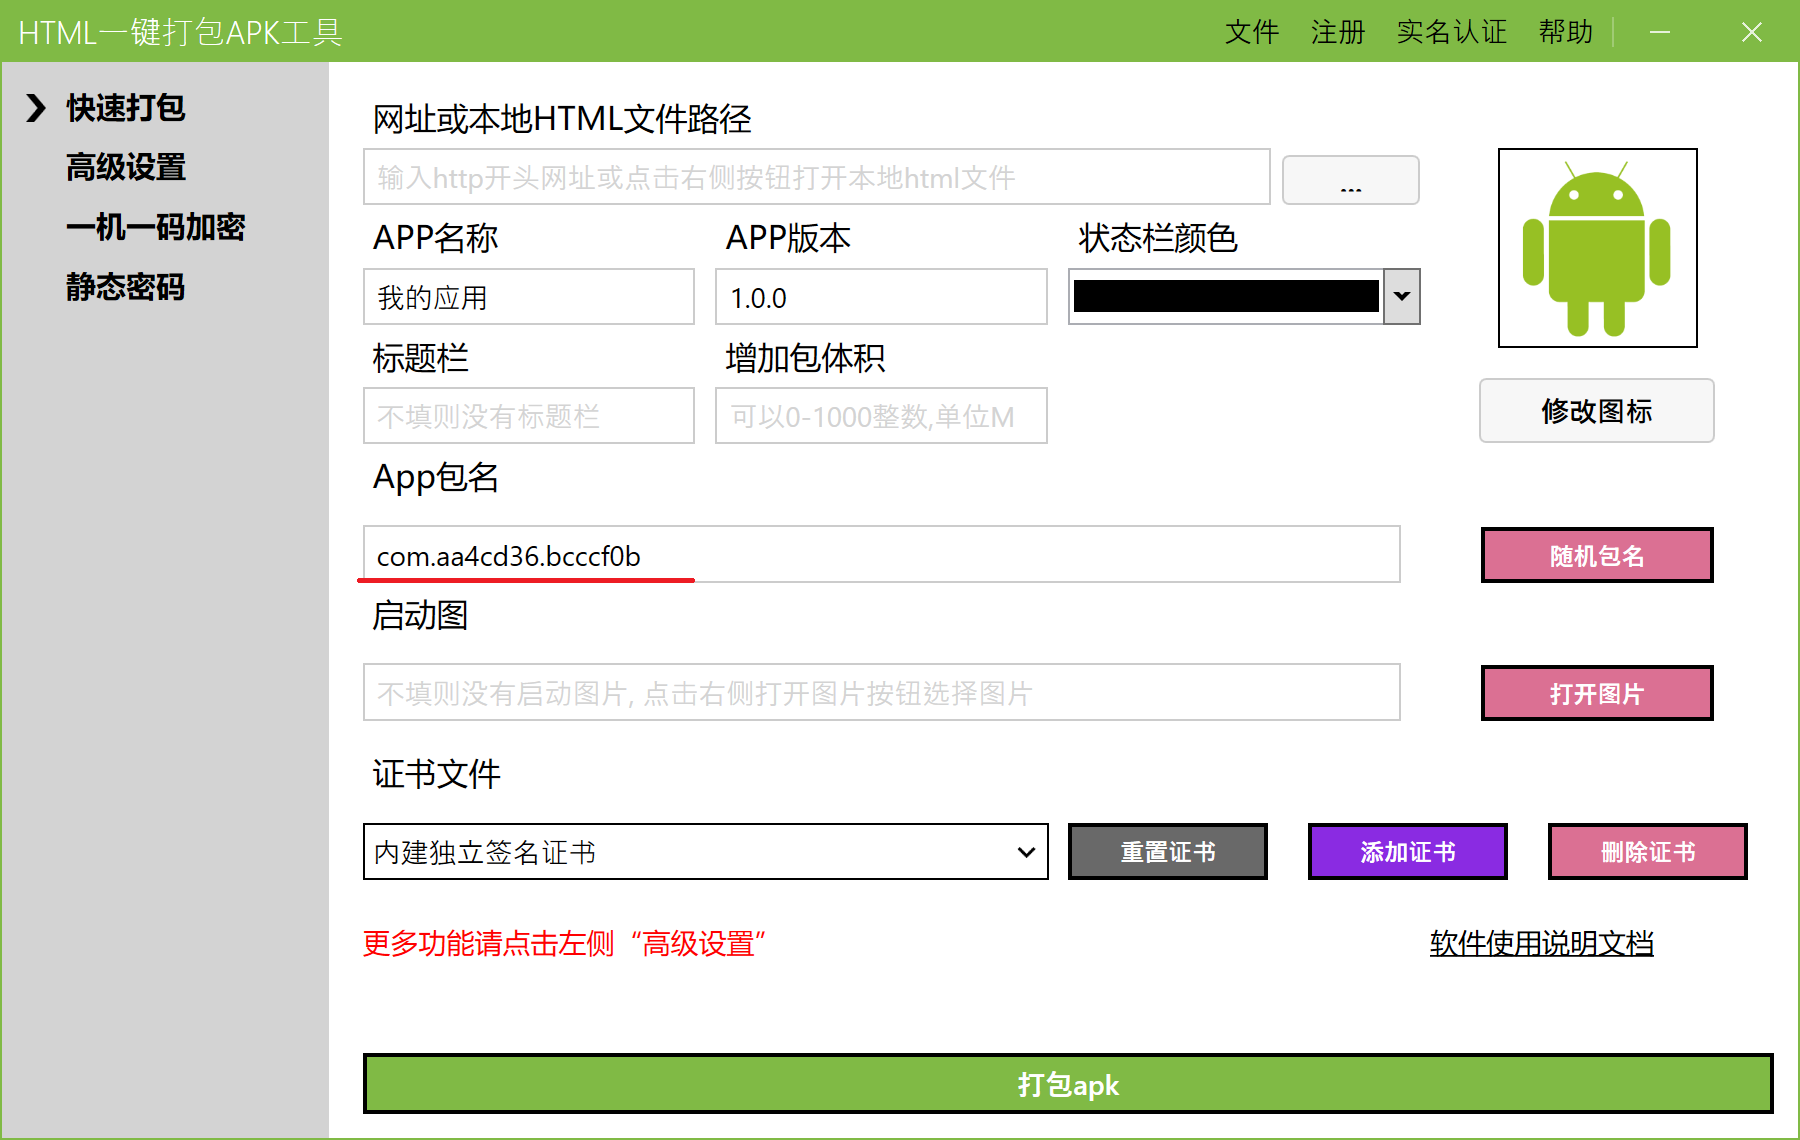
Task: Select 快速打包 in the sidebar
Action: coord(124,107)
